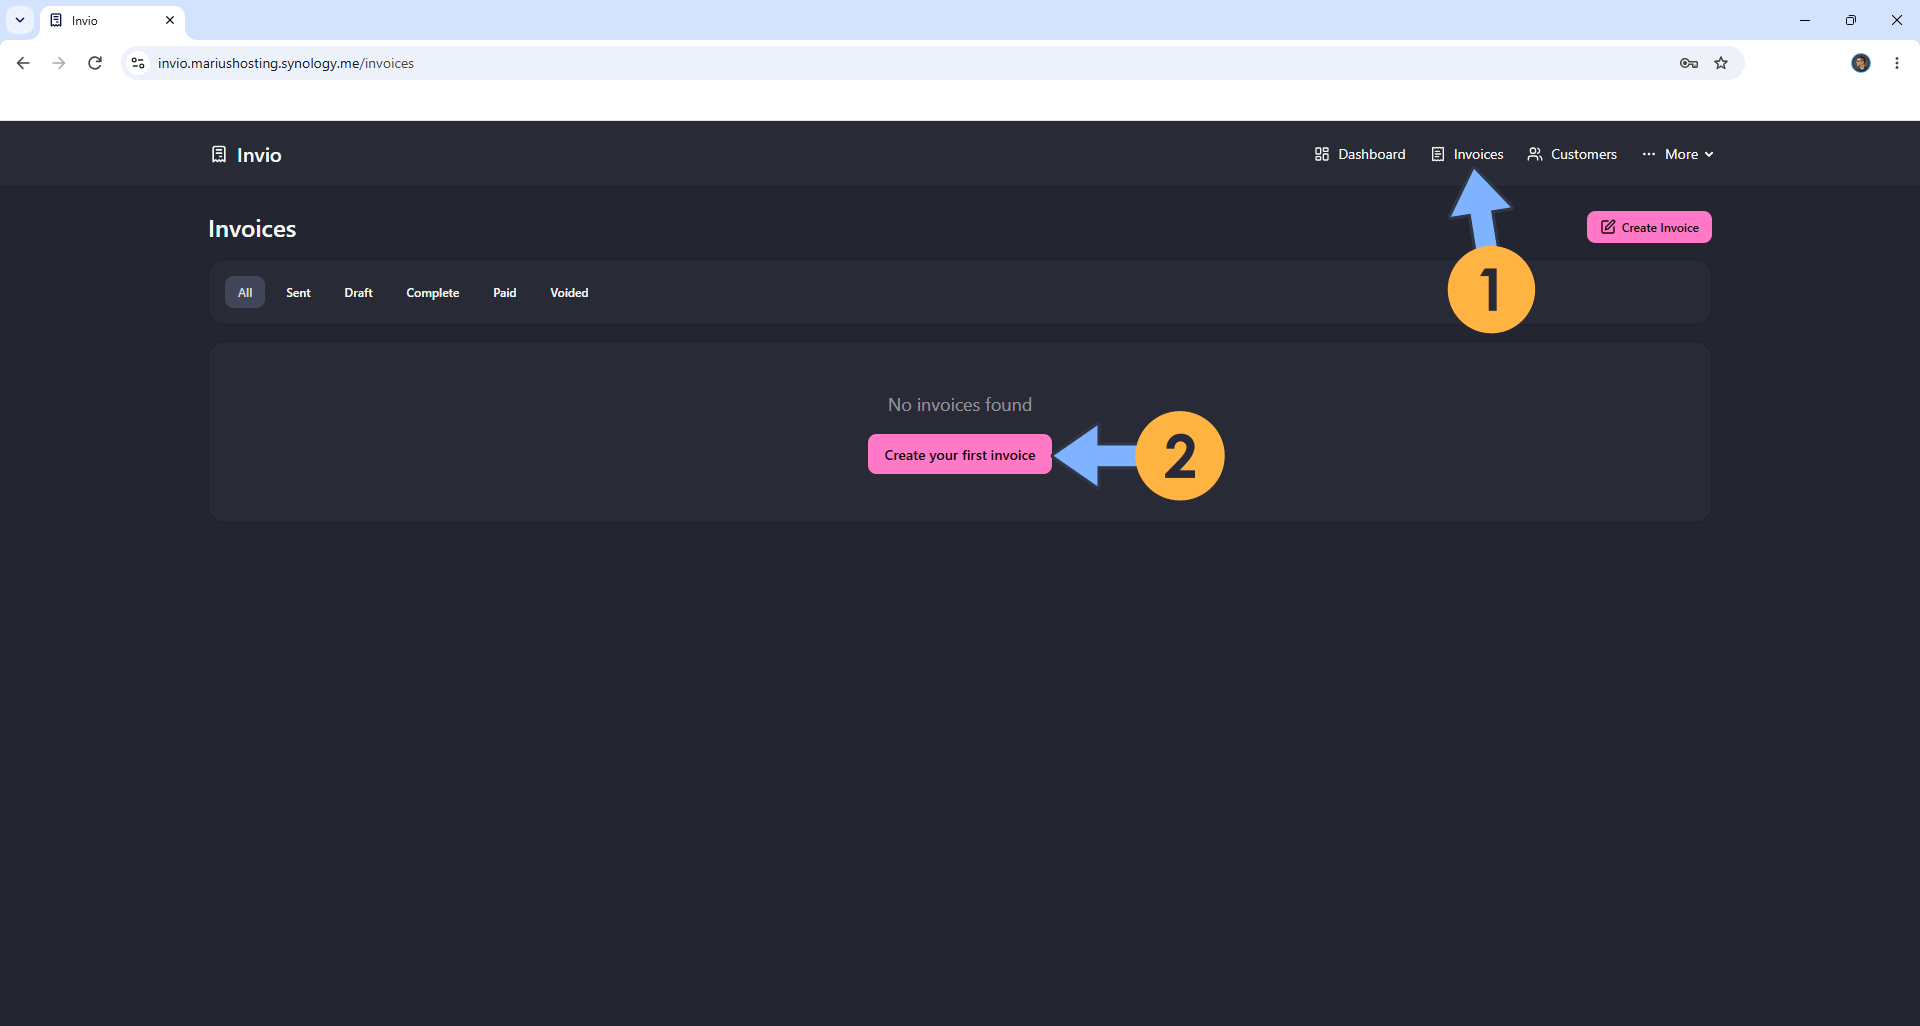View site information icon in address bar
This screenshot has width=1920, height=1026.
pos(138,63)
